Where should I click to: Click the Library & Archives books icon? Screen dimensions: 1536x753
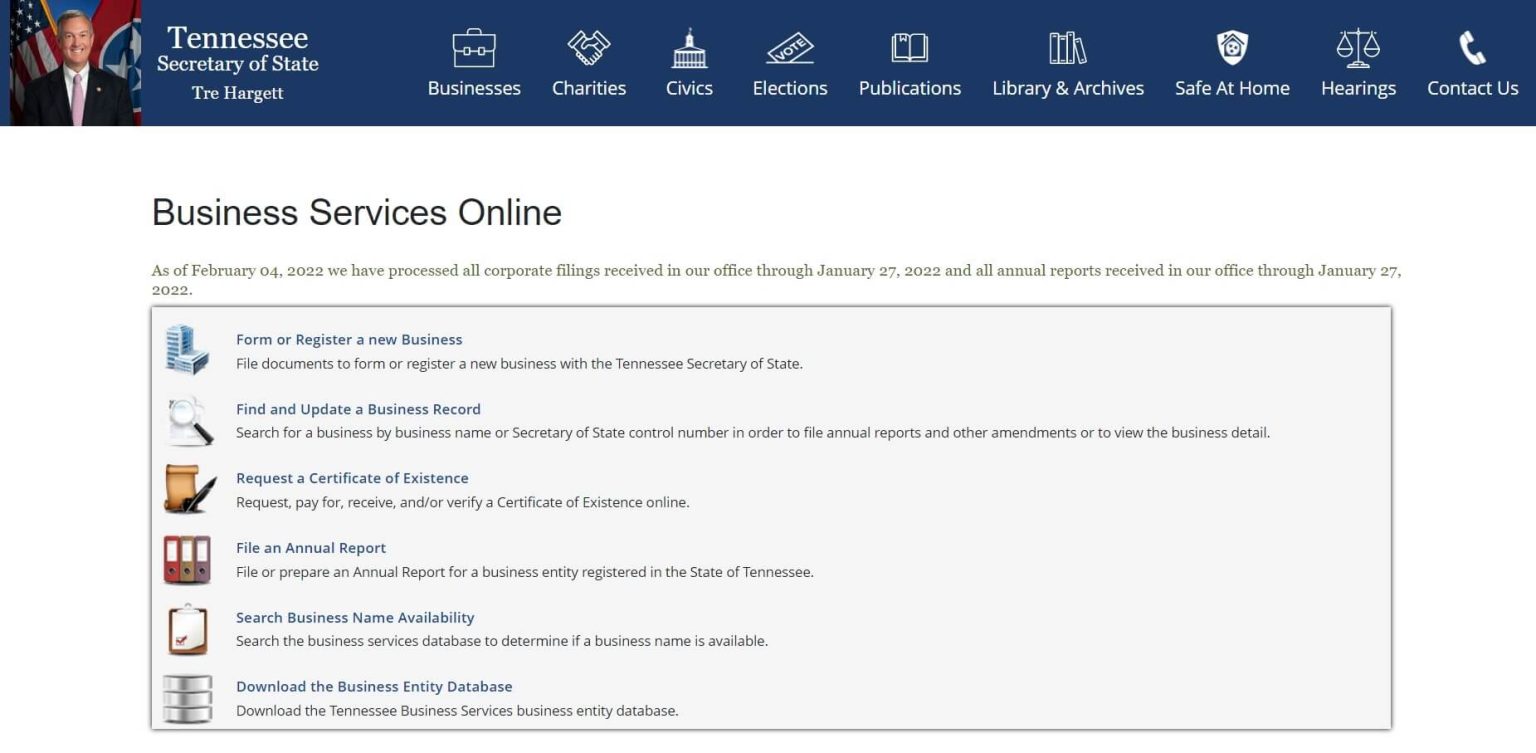1066,46
